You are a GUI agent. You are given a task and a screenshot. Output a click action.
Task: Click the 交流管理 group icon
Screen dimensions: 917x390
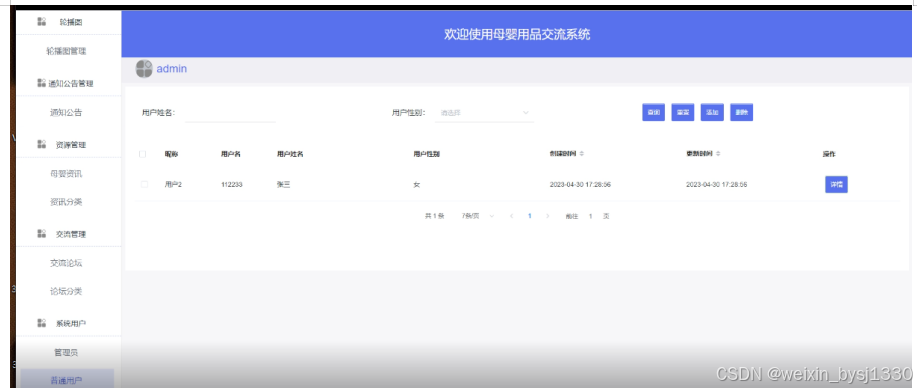point(42,234)
